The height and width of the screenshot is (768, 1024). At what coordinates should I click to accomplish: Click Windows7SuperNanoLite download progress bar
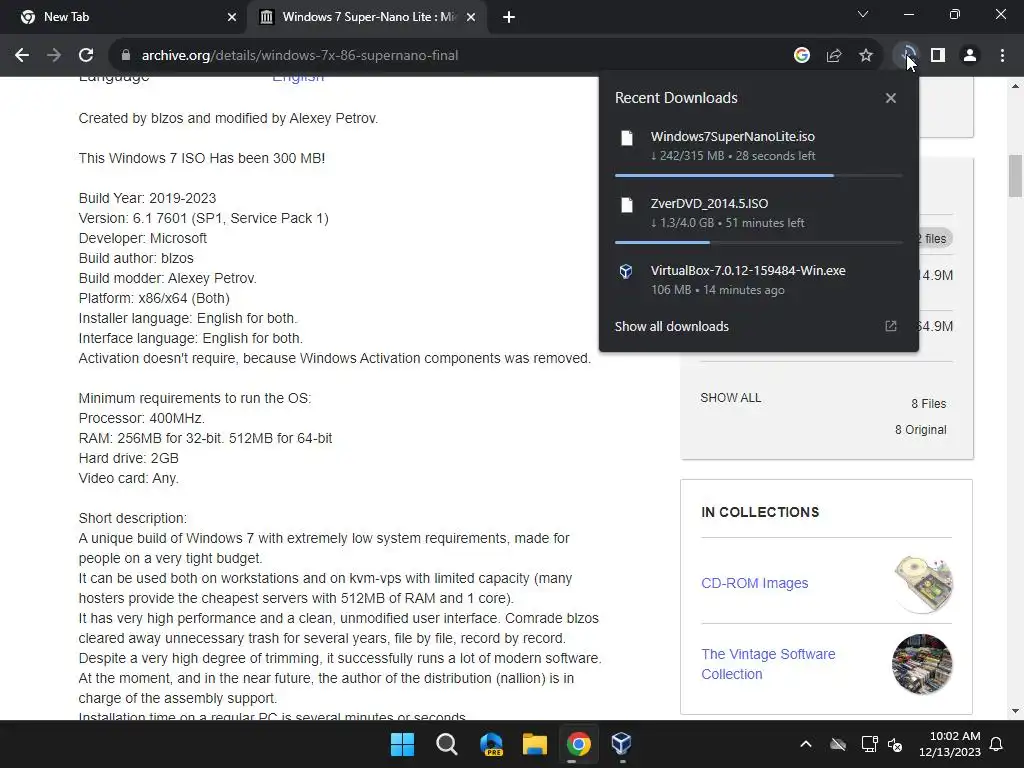pyautogui.click(x=758, y=176)
